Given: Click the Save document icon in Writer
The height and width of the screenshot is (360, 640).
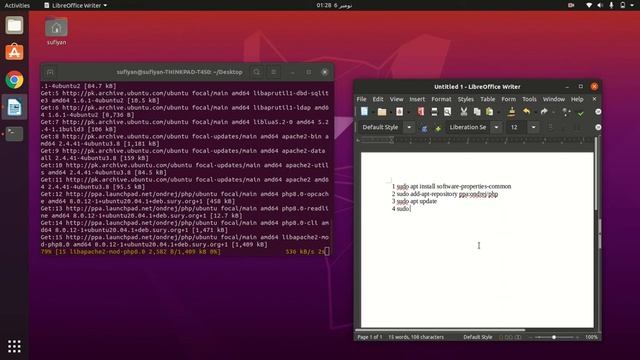Looking at the screenshot, I should tap(399, 111).
